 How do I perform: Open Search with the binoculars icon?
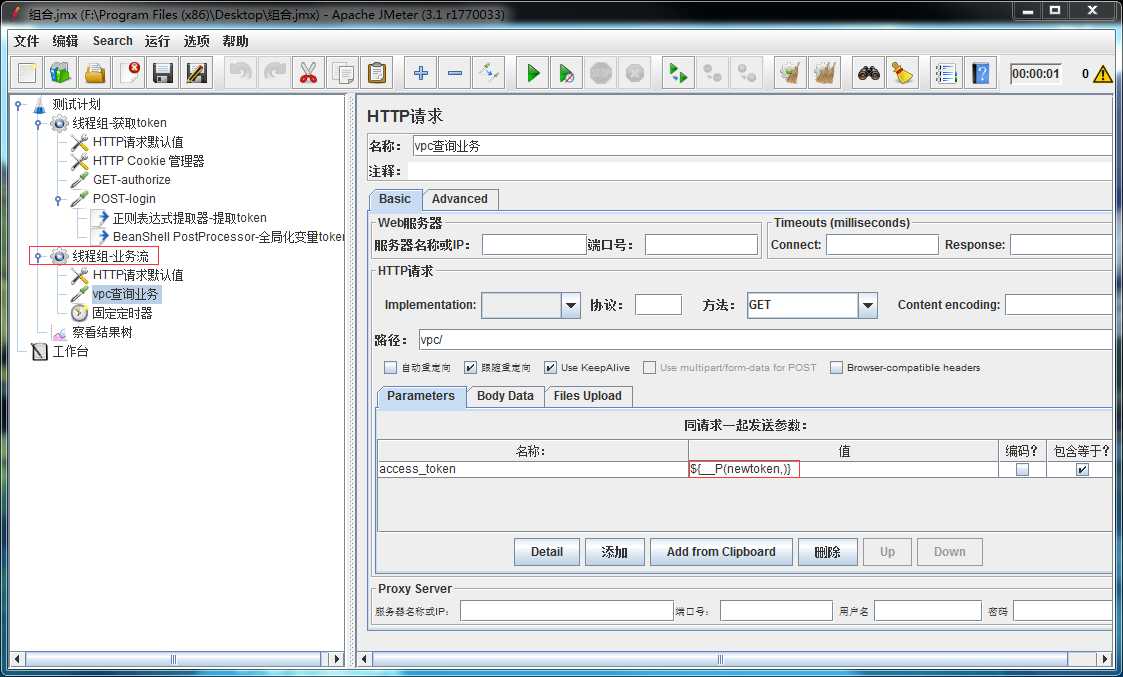pyautogui.click(x=869, y=73)
